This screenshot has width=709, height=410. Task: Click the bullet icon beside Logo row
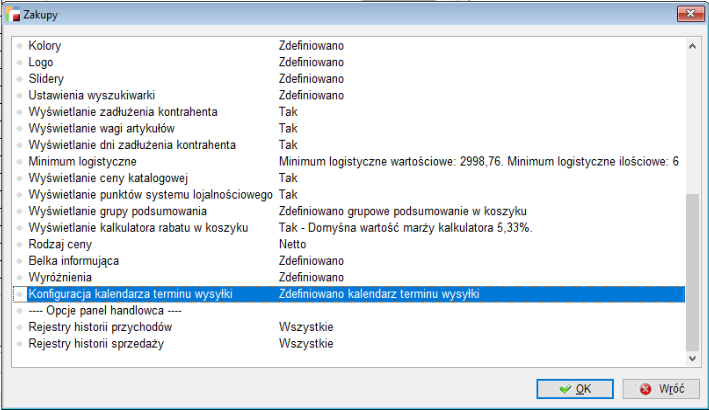(19, 62)
